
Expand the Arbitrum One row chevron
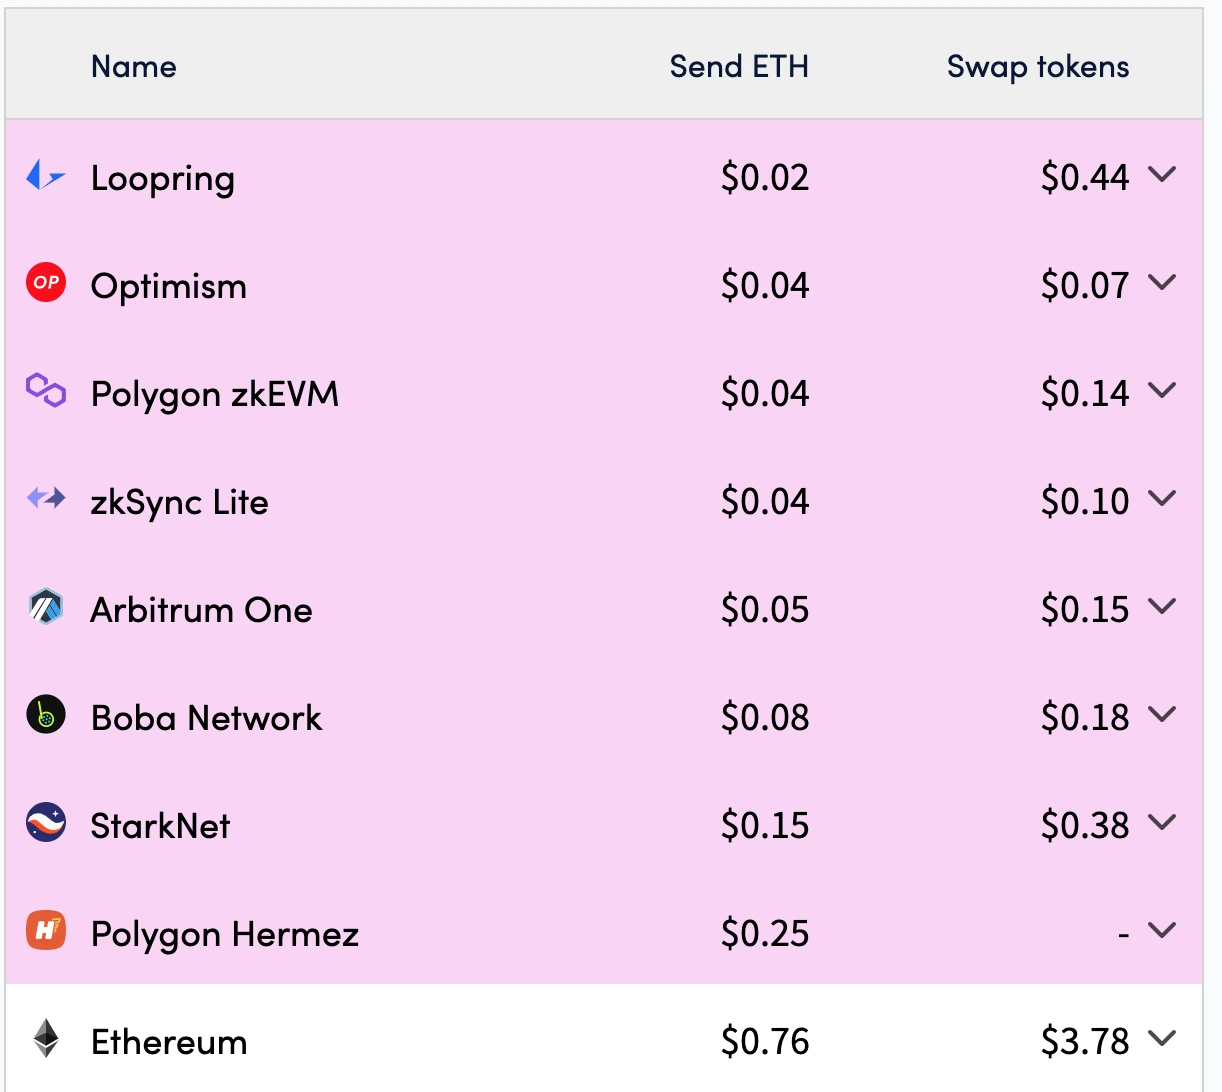(x=1162, y=607)
